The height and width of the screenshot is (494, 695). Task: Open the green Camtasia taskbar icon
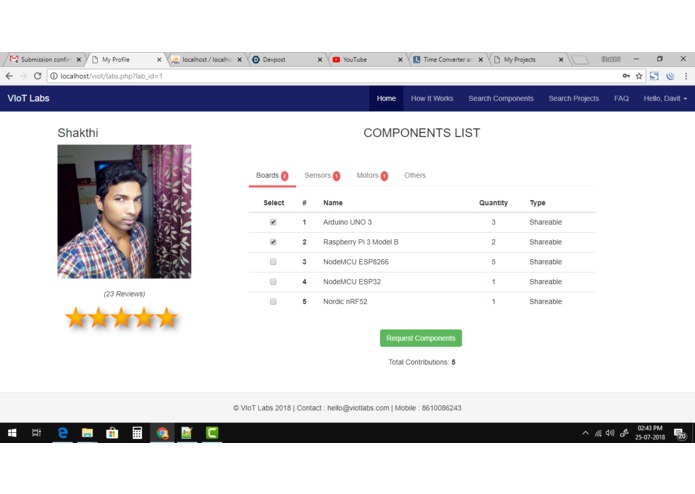point(212,433)
